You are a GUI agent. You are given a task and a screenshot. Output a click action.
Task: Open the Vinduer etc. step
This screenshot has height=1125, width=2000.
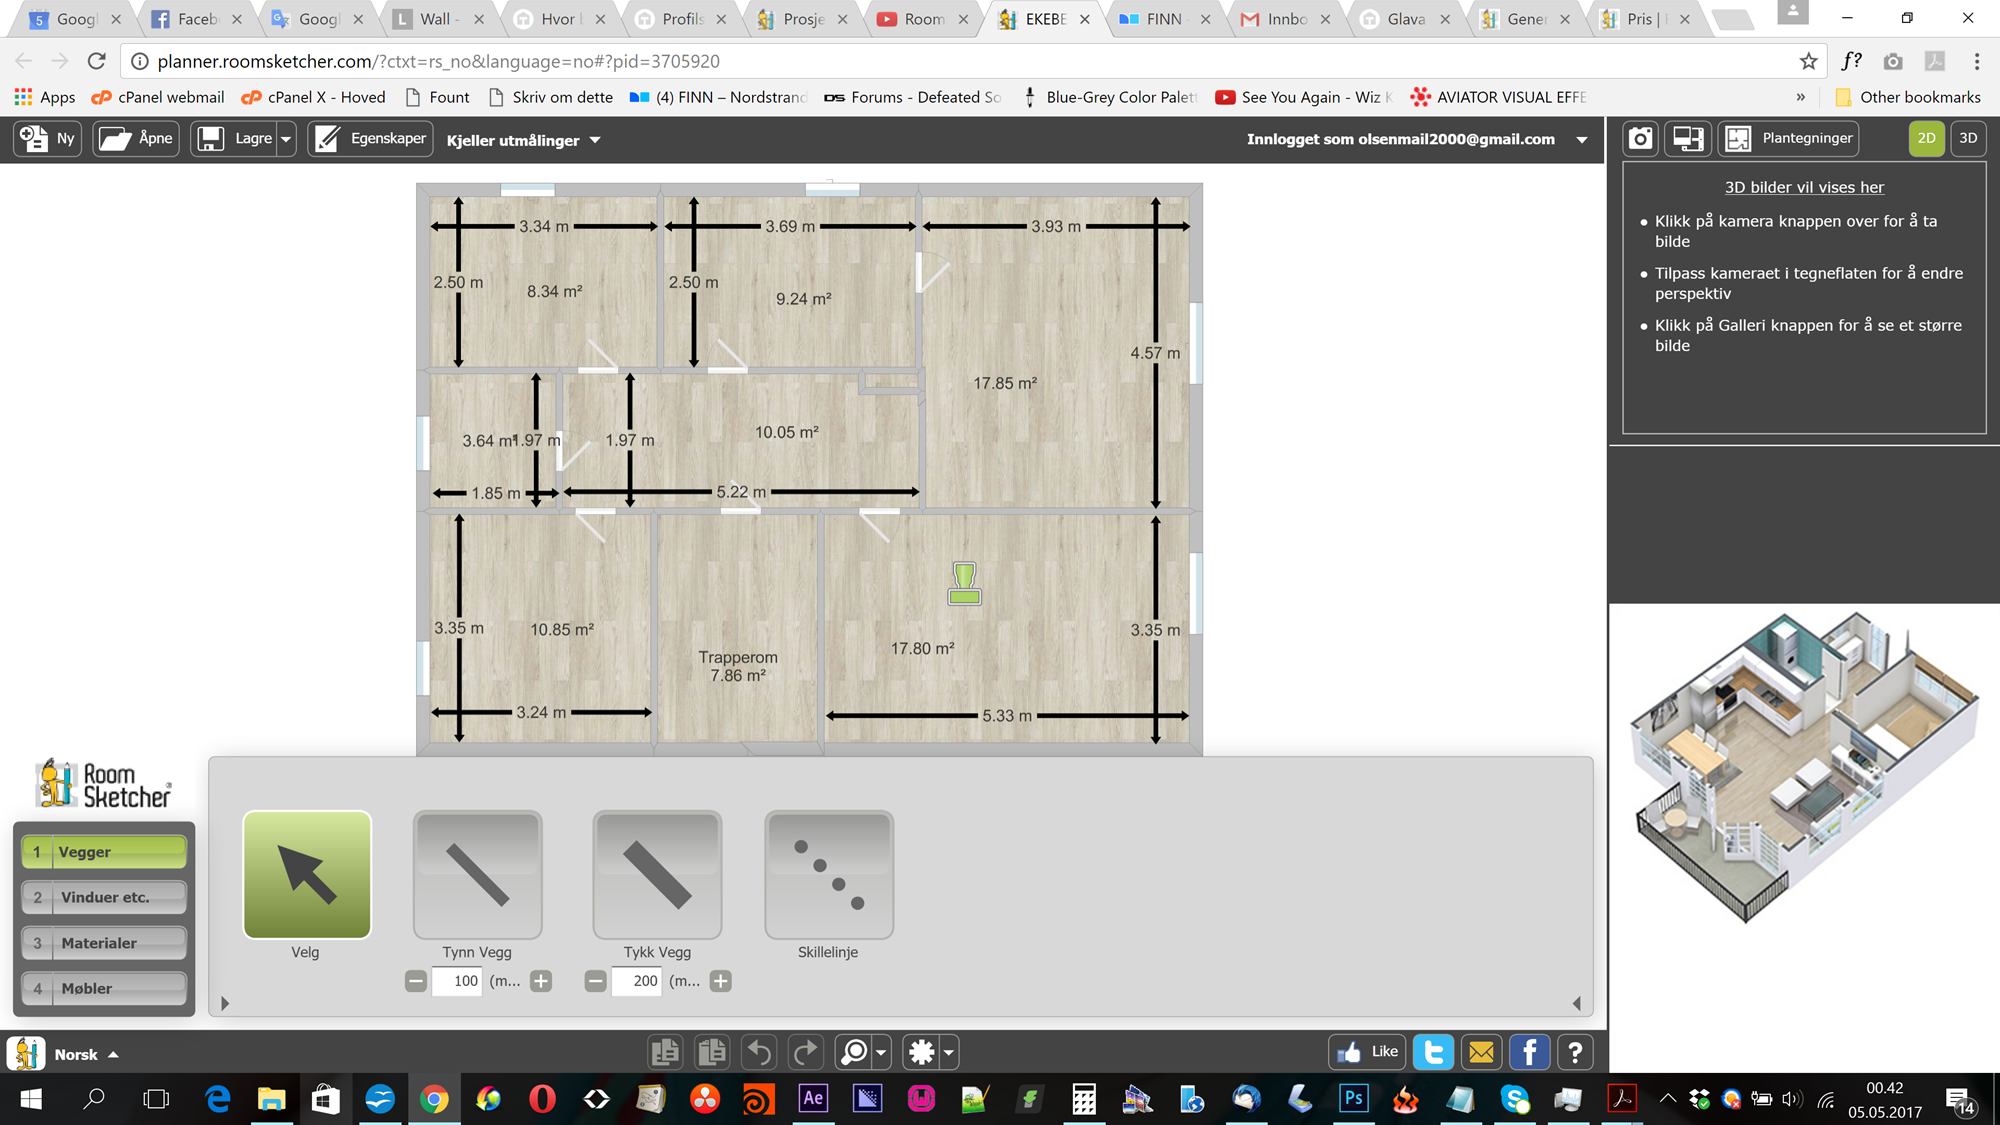tap(105, 897)
